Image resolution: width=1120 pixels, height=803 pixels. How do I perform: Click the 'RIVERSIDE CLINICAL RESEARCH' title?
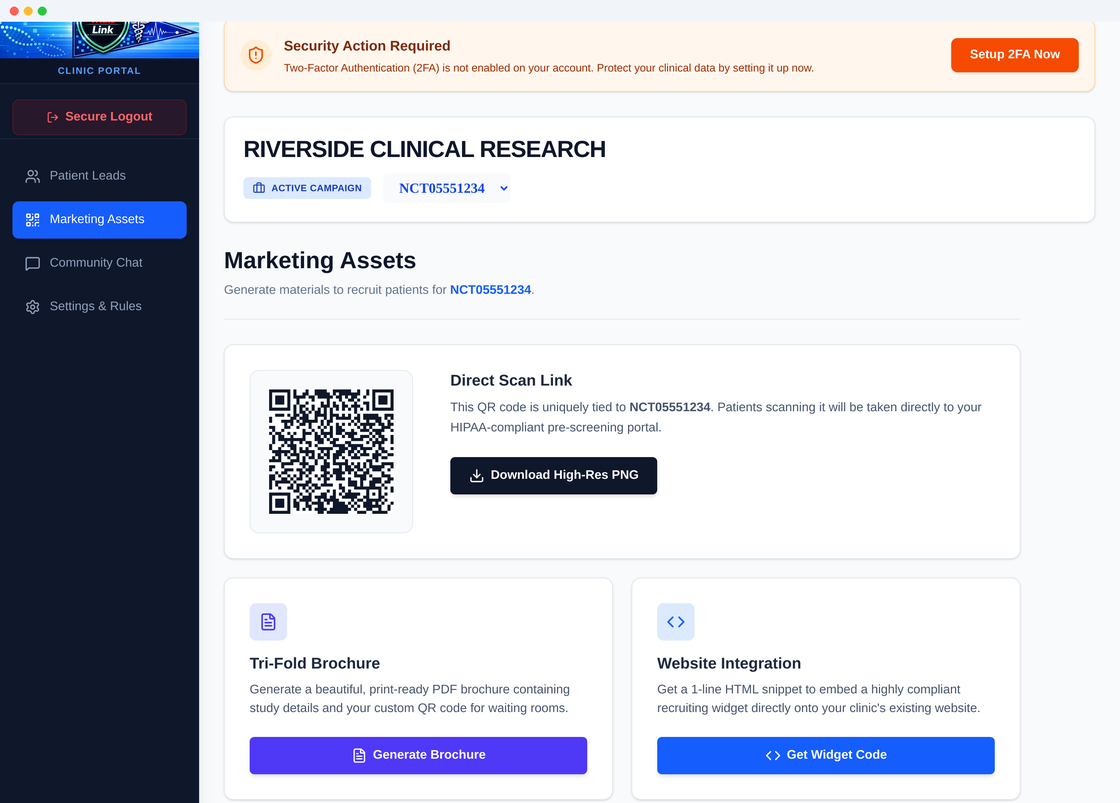point(424,149)
